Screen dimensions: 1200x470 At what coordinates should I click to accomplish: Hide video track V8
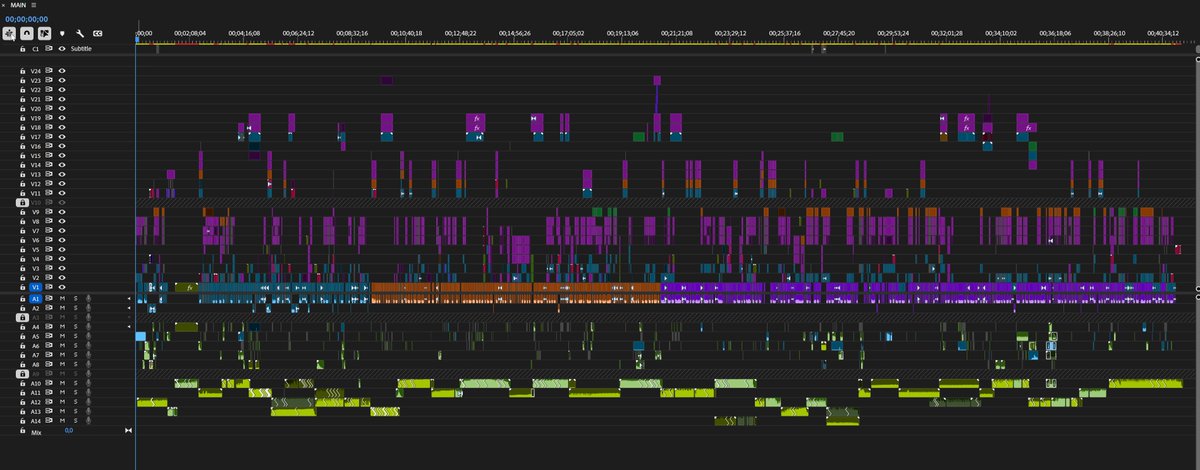(62, 221)
